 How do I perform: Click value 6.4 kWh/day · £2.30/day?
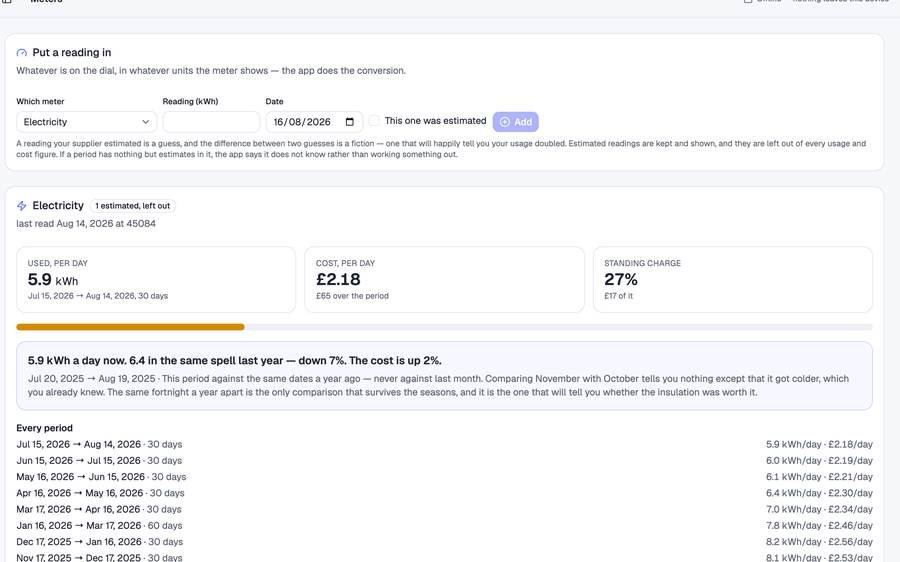(819, 493)
